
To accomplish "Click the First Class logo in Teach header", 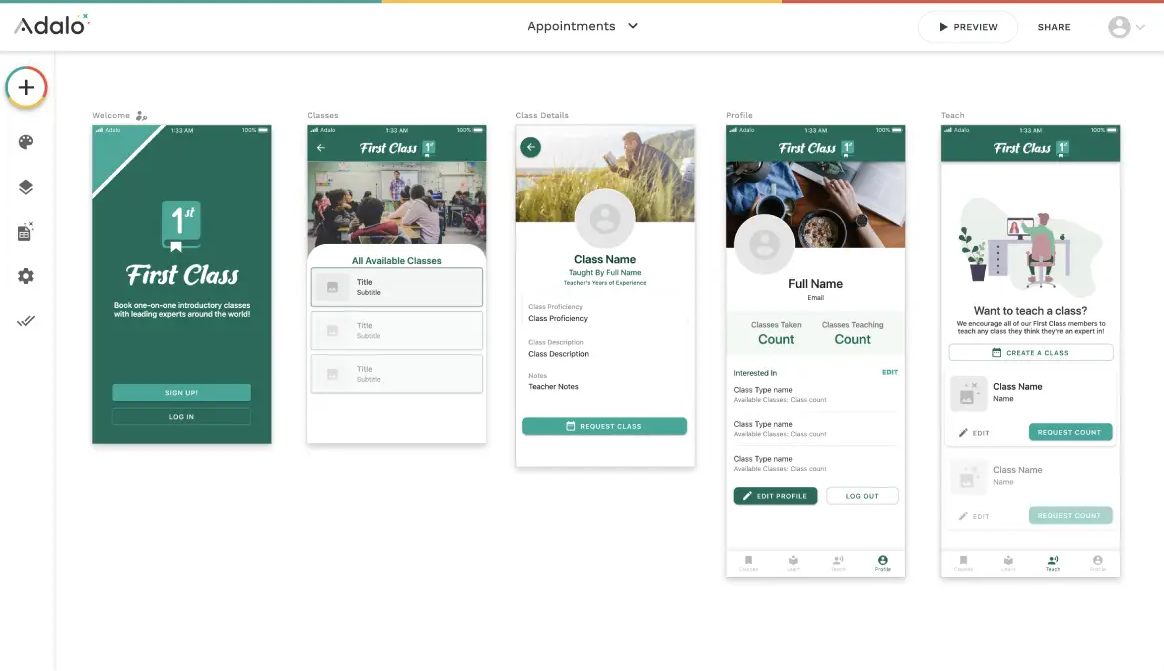I will [1030, 148].
